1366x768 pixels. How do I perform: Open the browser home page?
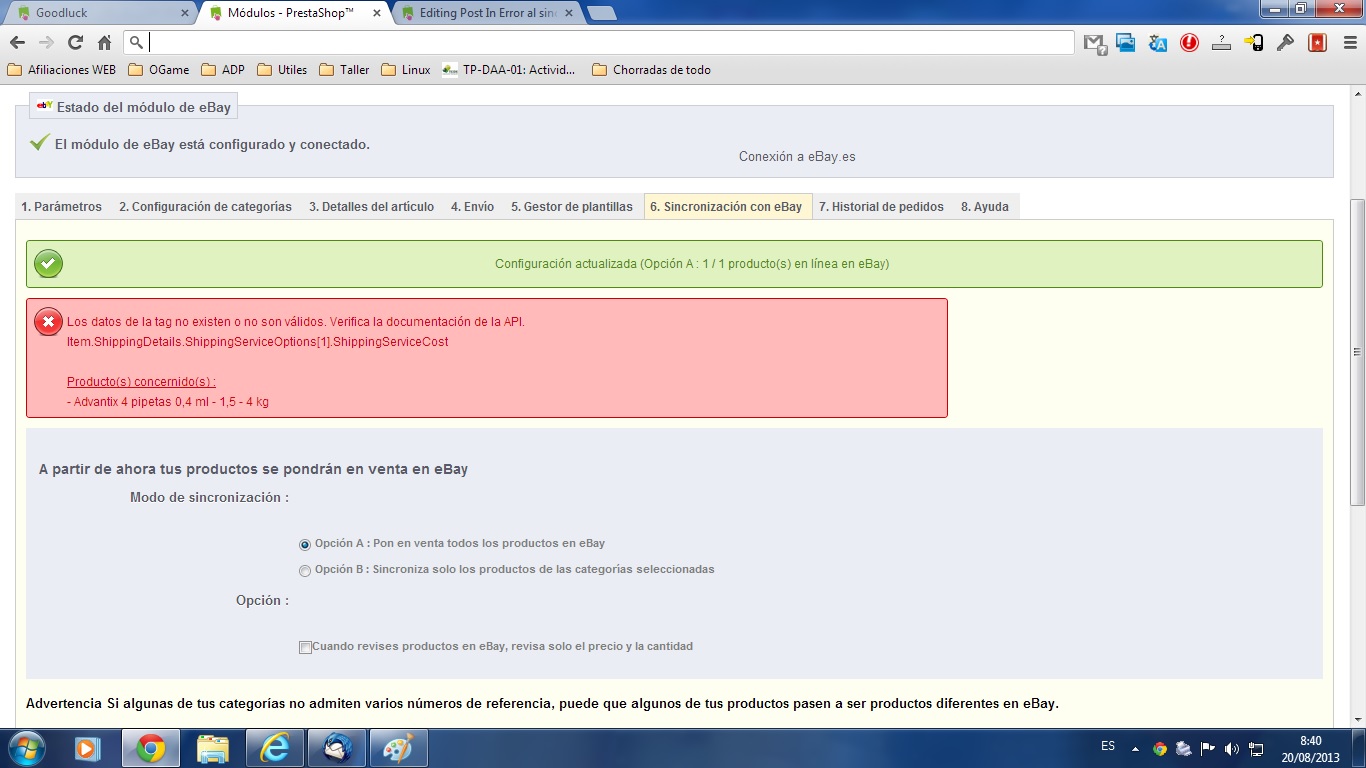pyautogui.click(x=104, y=42)
